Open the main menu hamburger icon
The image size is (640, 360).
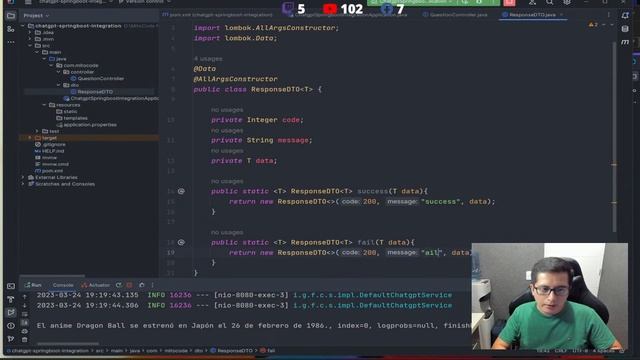pos(28,2)
